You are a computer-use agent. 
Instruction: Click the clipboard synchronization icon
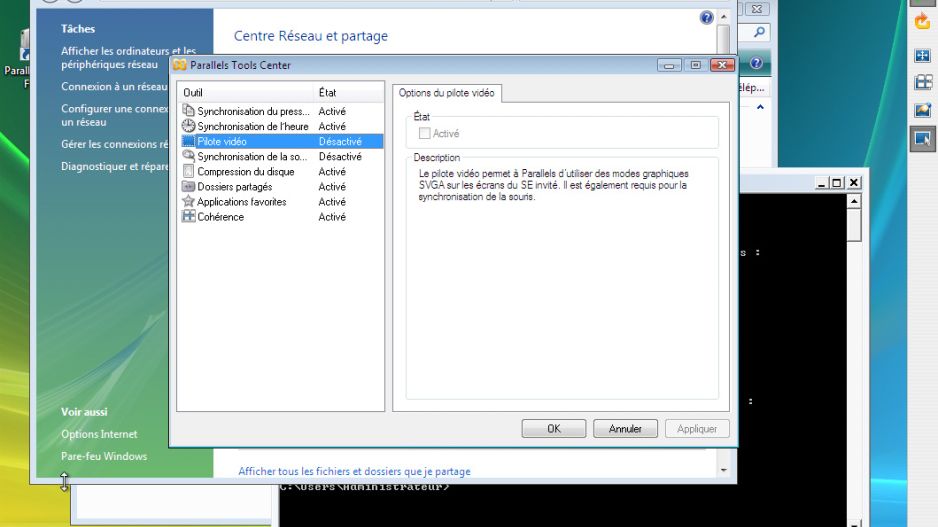point(188,111)
